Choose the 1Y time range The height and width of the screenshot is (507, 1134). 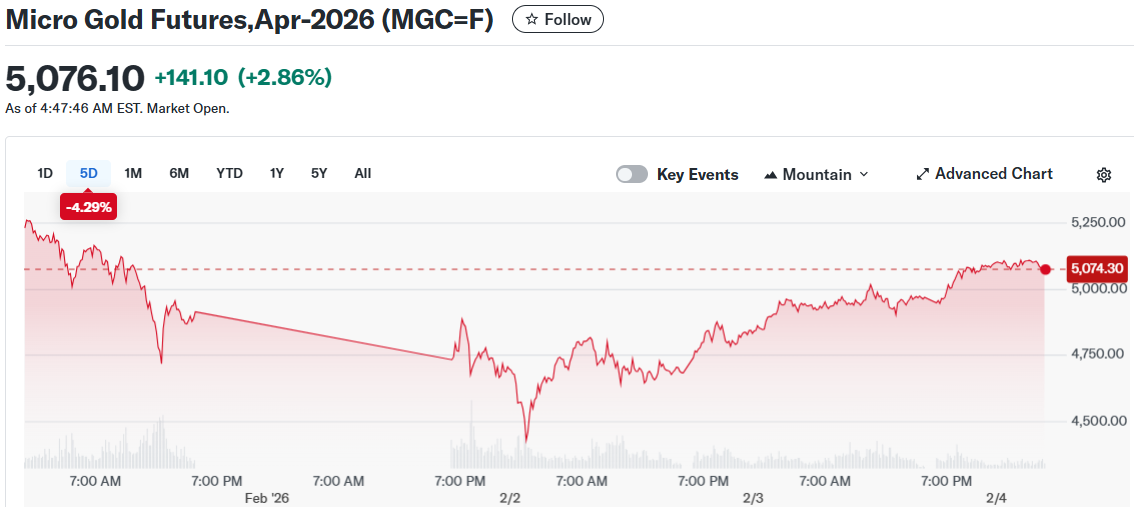pyautogui.click(x=277, y=173)
